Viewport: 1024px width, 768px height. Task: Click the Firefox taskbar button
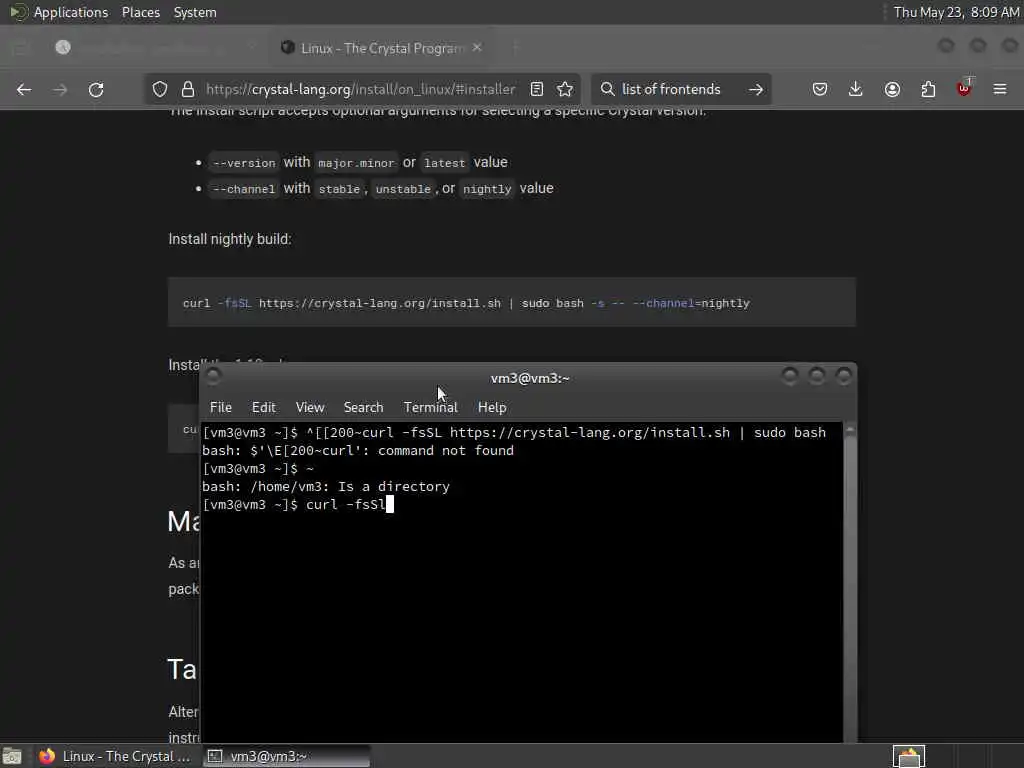tap(116, 756)
